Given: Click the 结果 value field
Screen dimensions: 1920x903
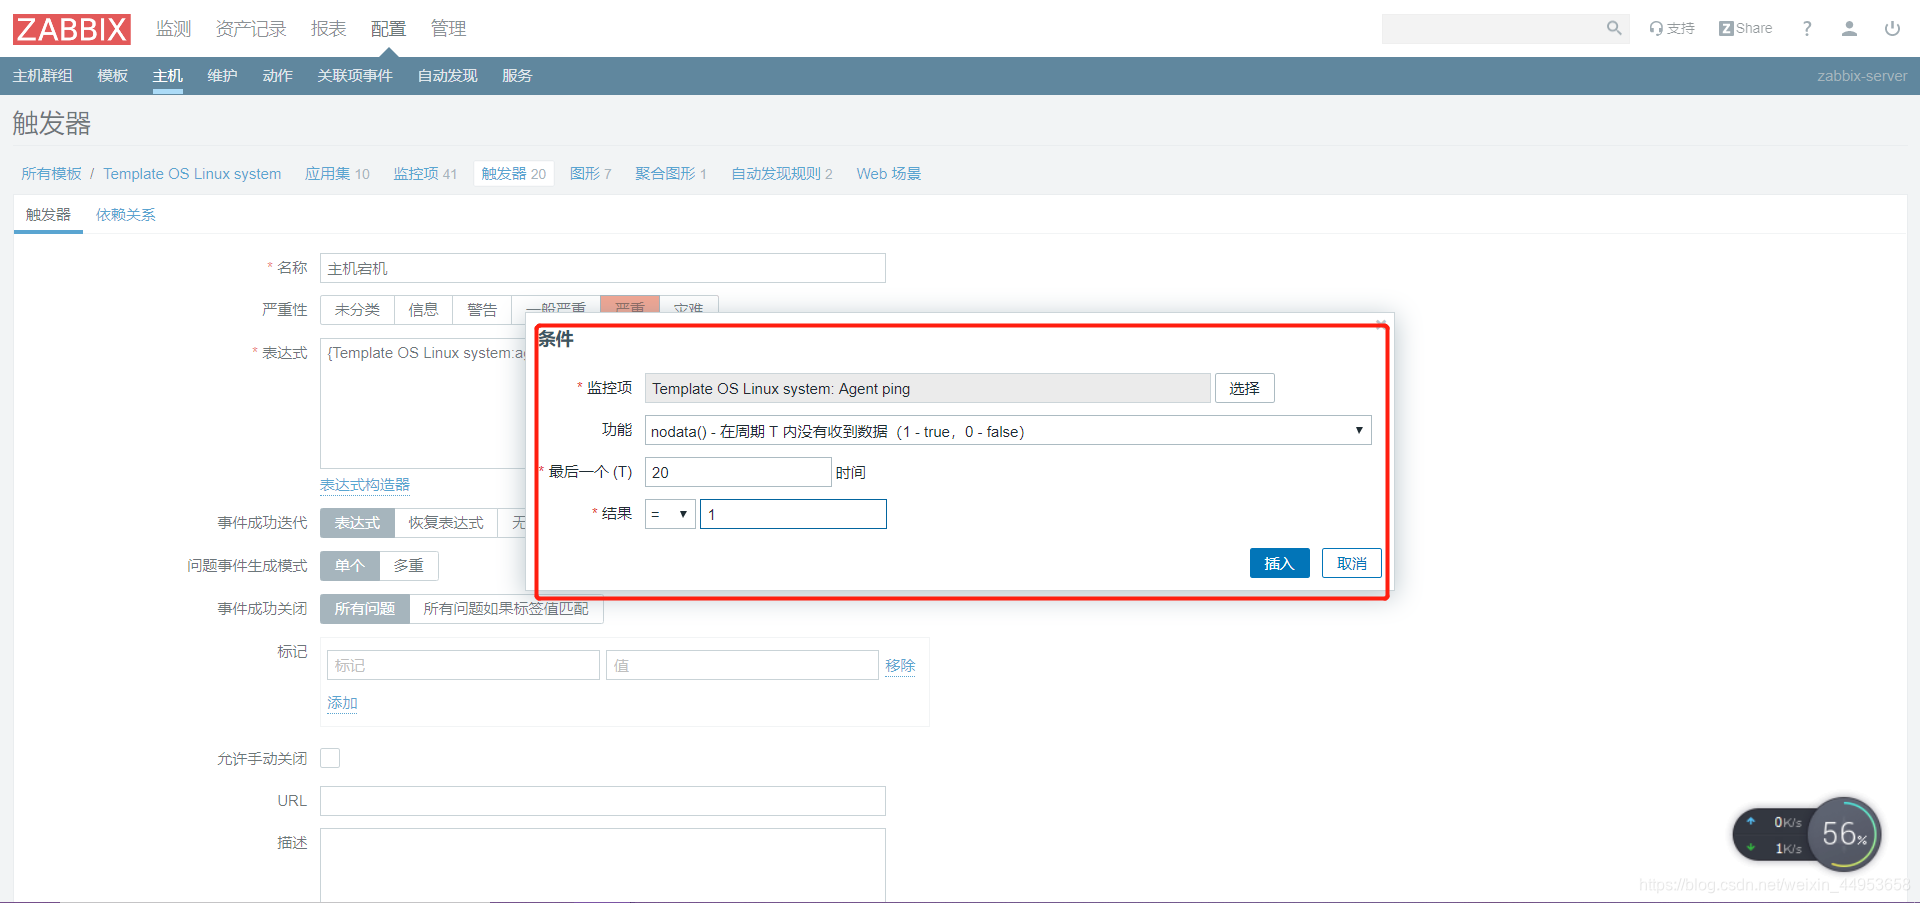Looking at the screenshot, I should (x=793, y=514).
